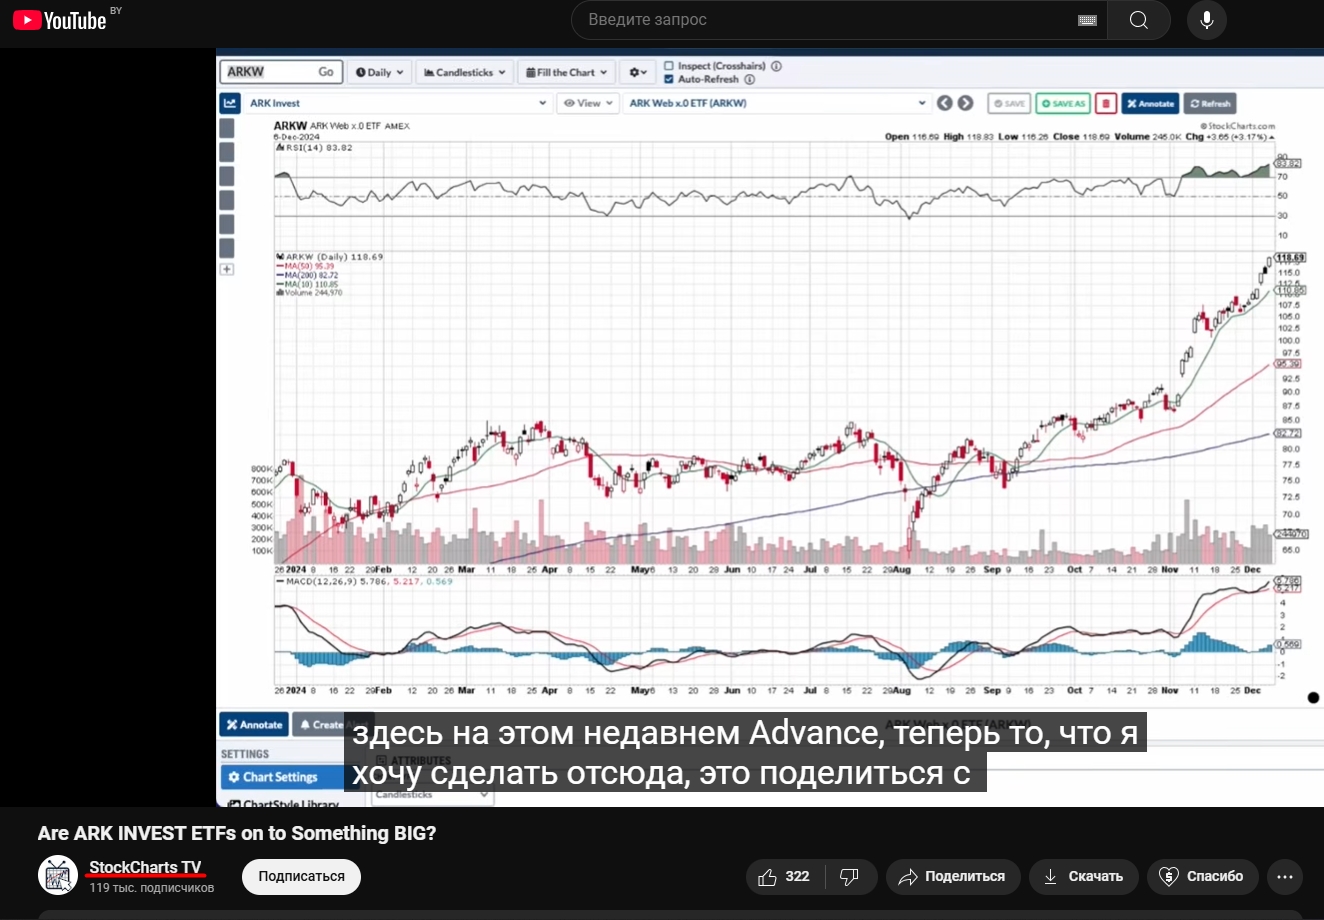
Task: Click the blue chart list icon
Action: point(230,103)
